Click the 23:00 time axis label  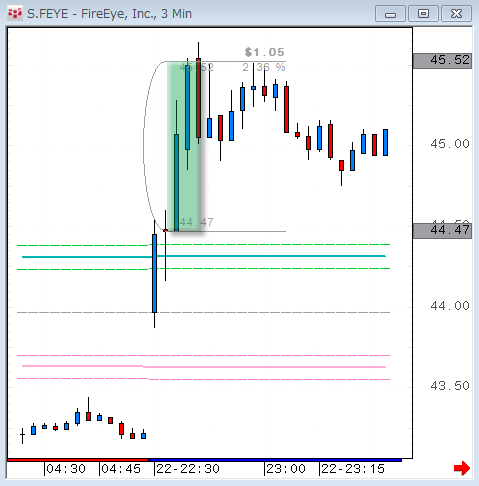286,469
